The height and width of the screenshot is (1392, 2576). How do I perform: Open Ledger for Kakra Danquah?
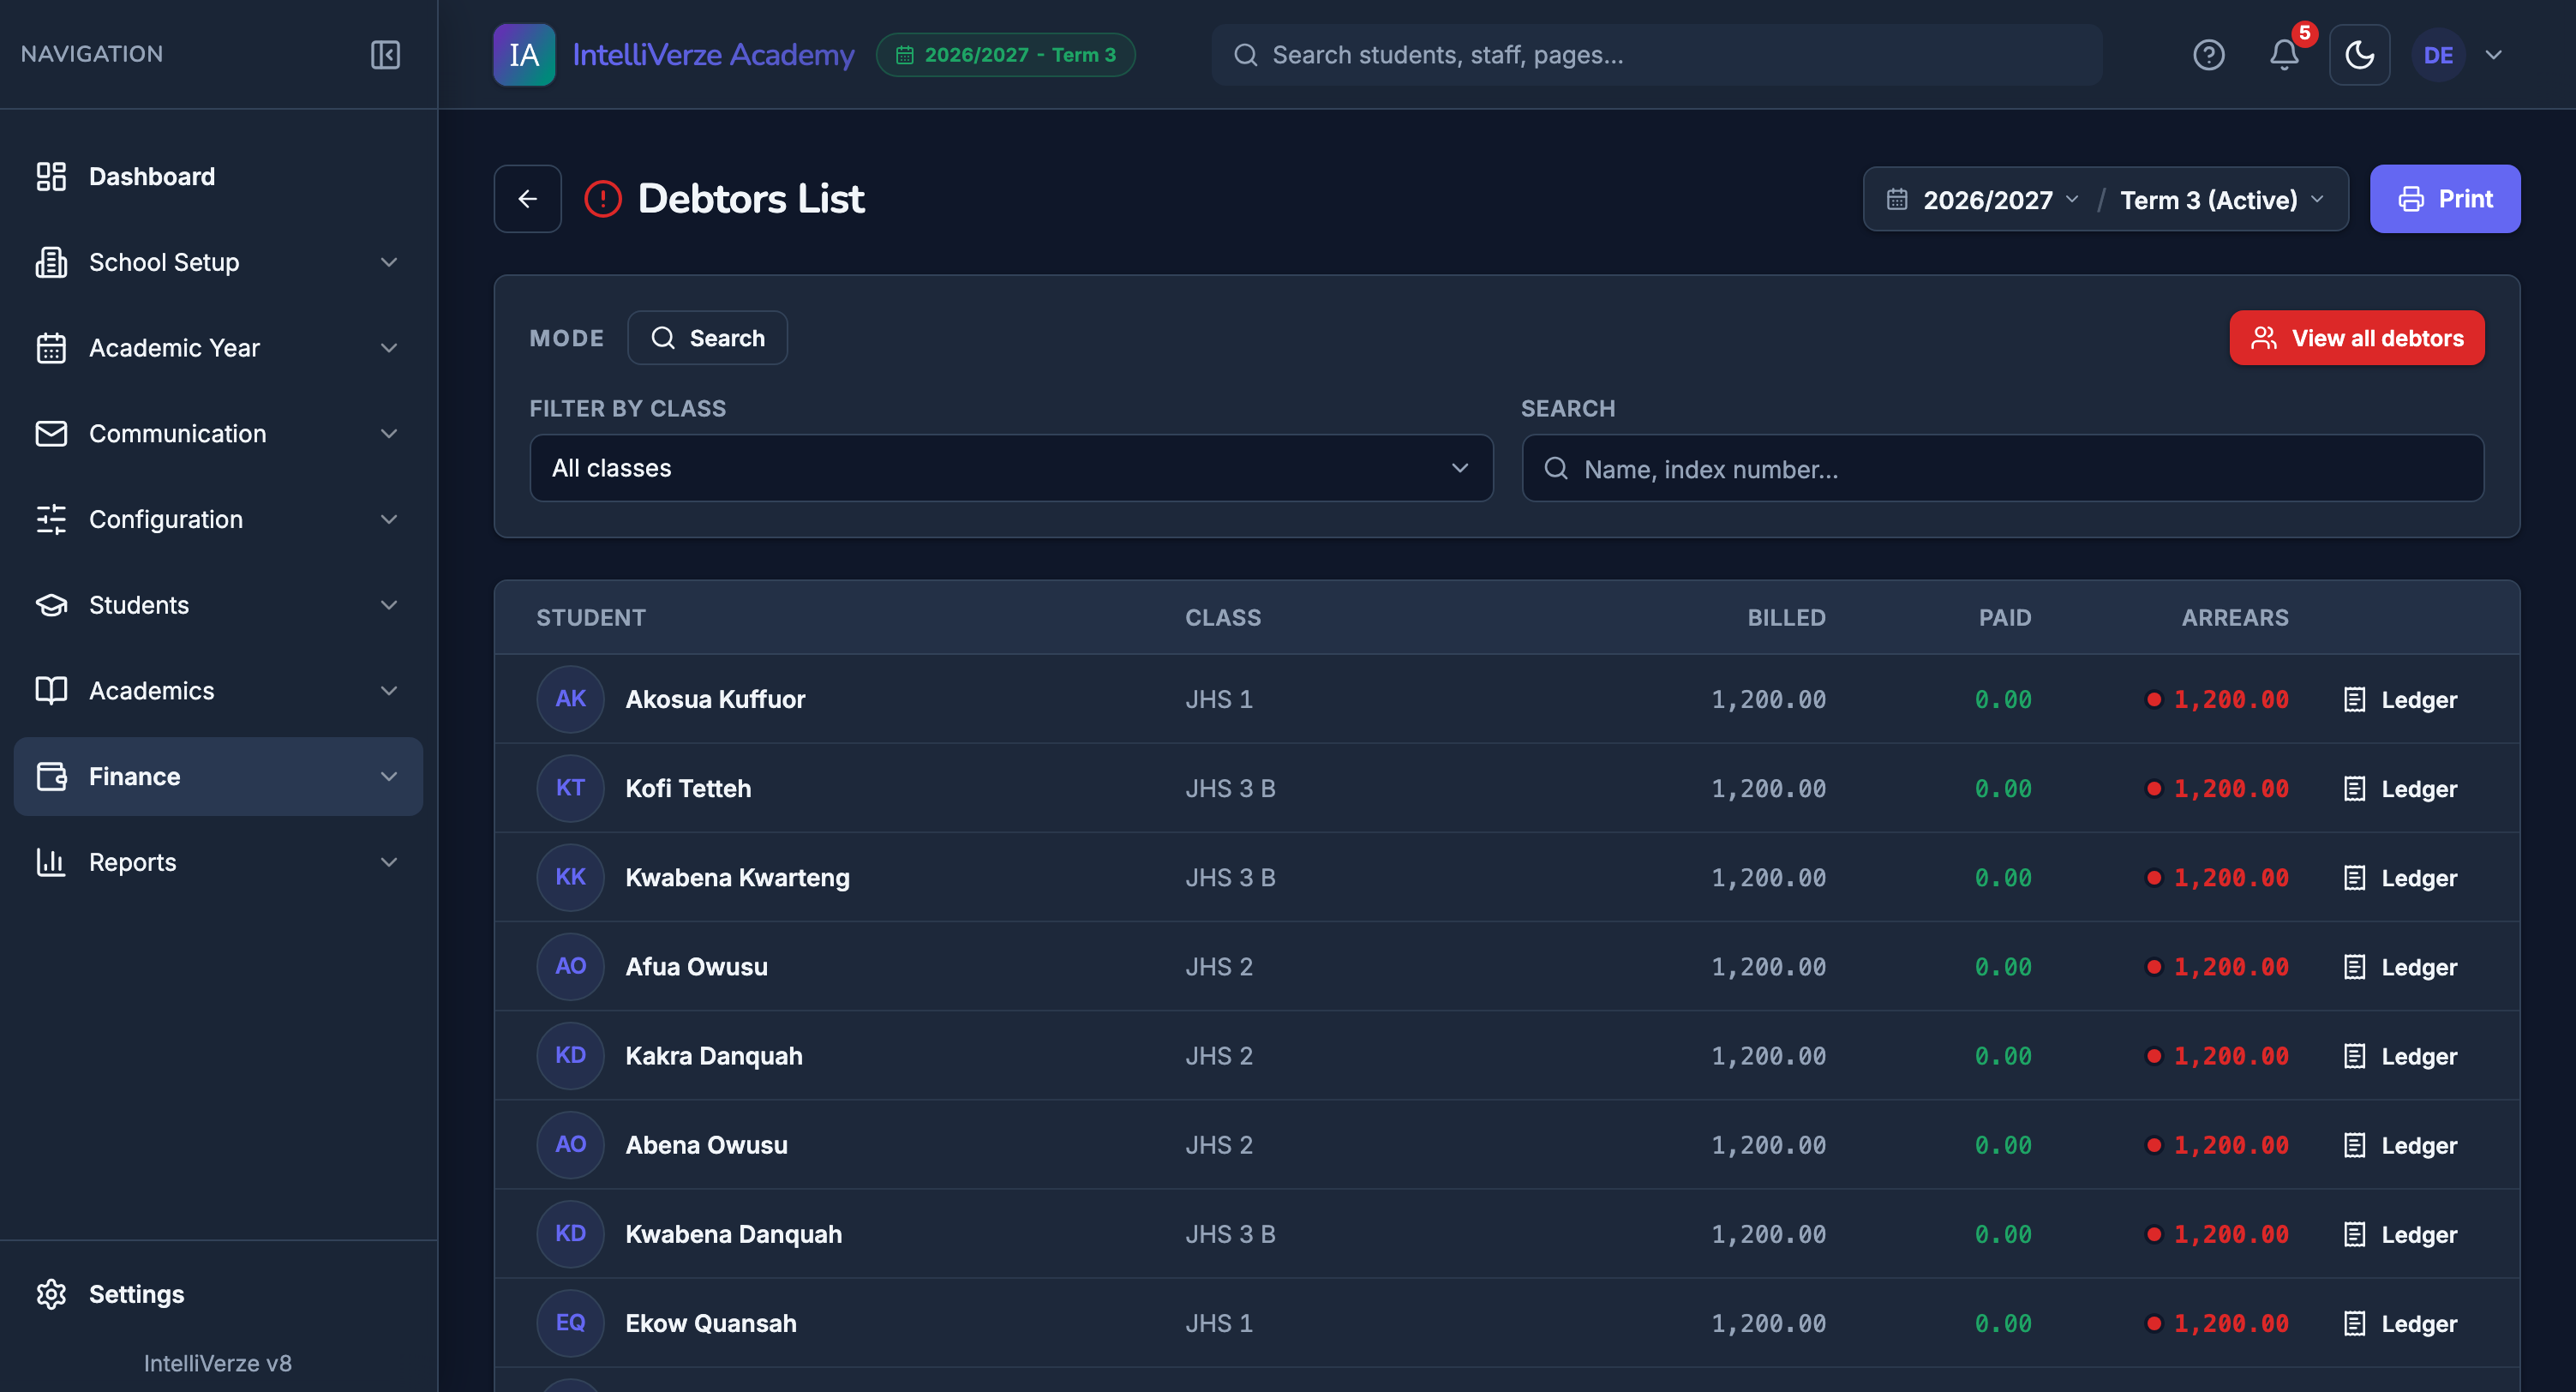pyautogui.click(x=2400, y=1056)
